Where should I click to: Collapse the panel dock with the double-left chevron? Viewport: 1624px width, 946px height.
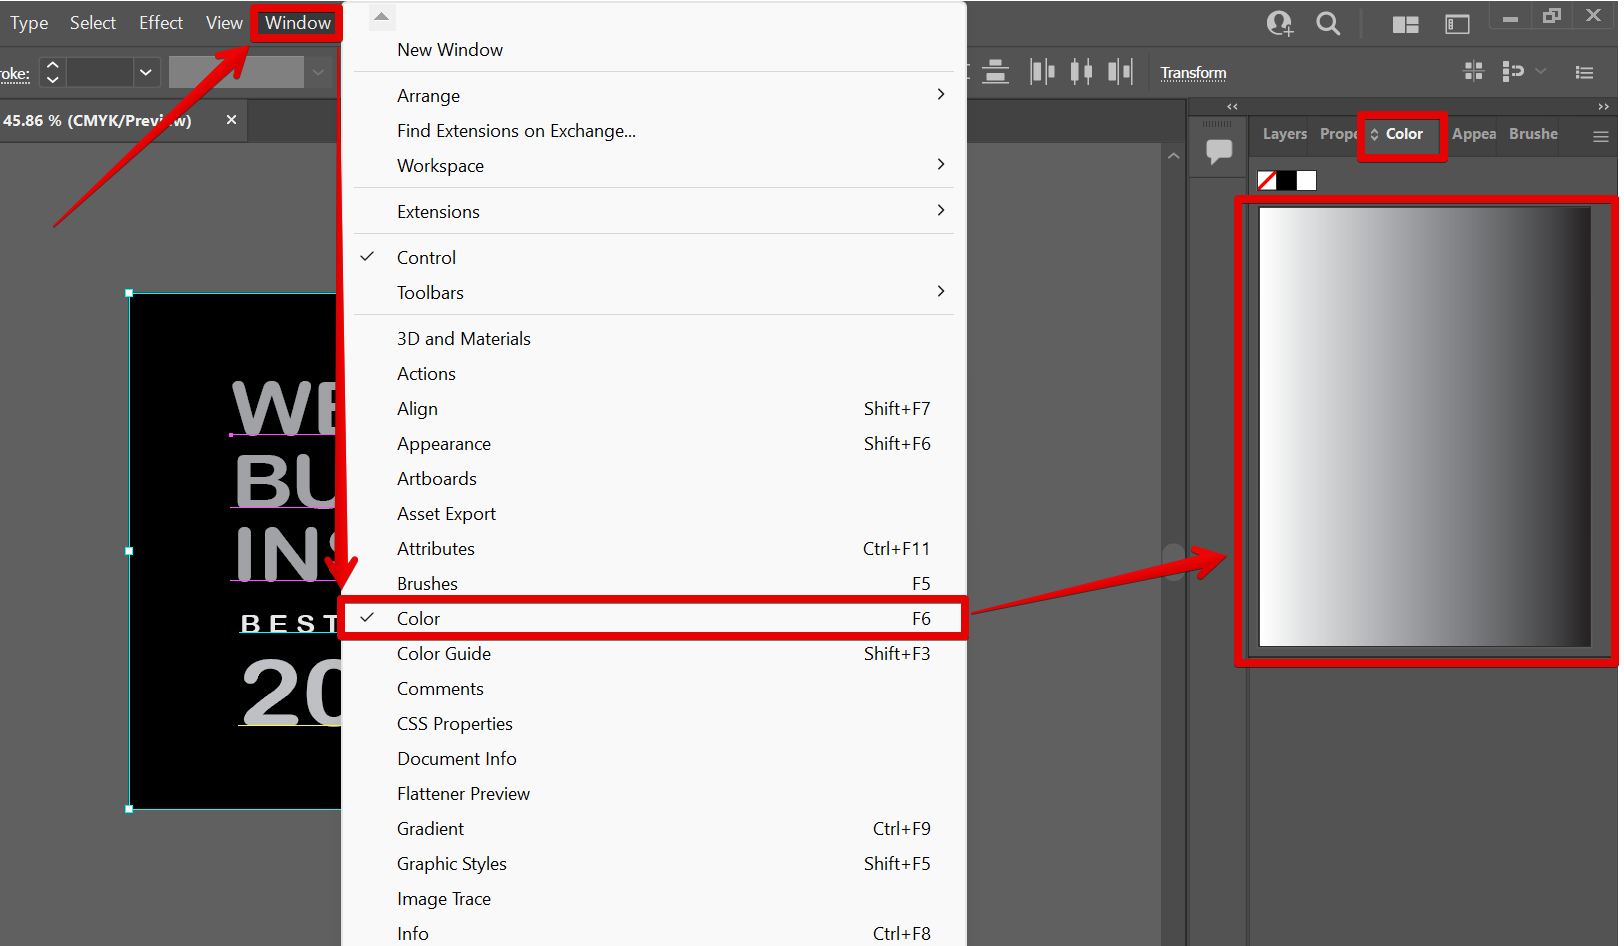point(1232,106)
